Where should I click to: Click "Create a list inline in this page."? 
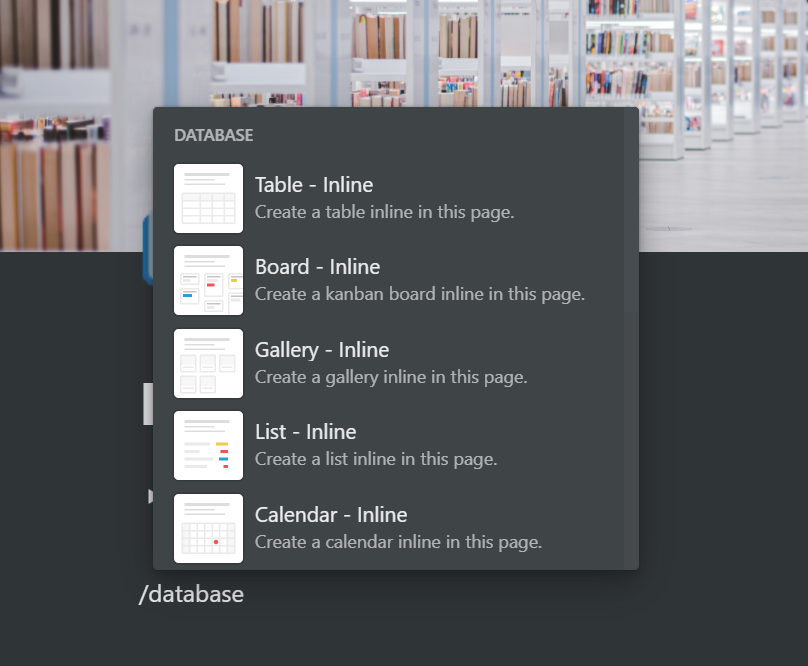click(x=376, y=459)
